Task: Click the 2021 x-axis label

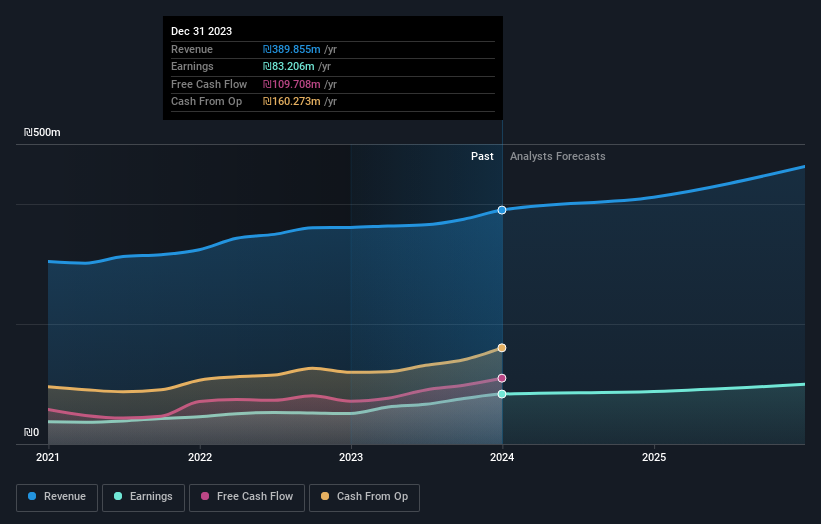Action: [x=48, y=458]
